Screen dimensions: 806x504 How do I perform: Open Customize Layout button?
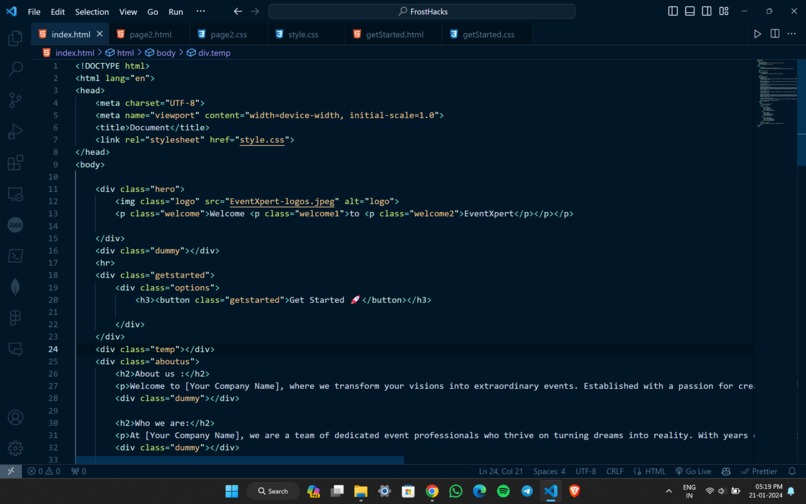tap(724, 11)
